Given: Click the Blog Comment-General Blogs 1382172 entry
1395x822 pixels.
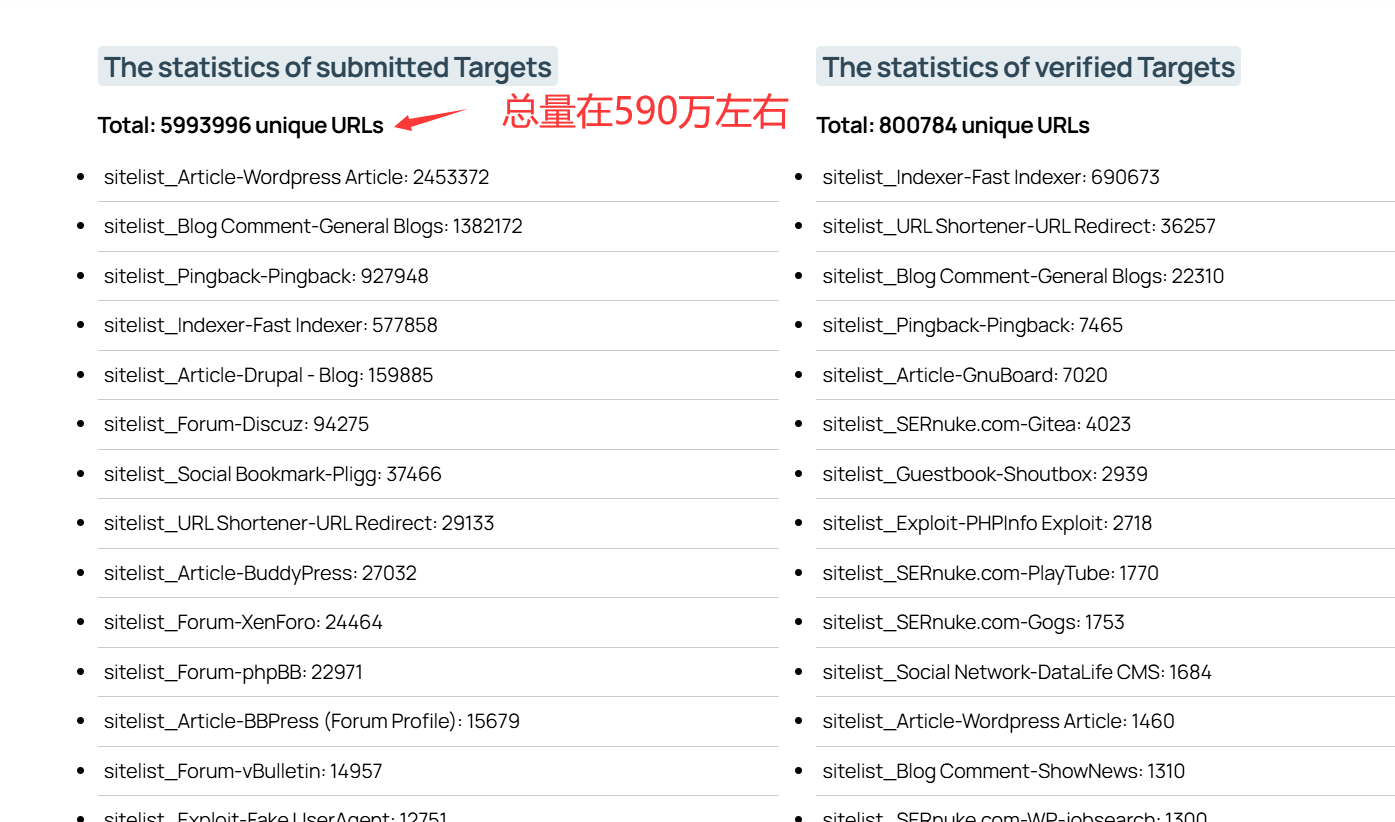Looking at the screenshot, I should click(313, 227).
